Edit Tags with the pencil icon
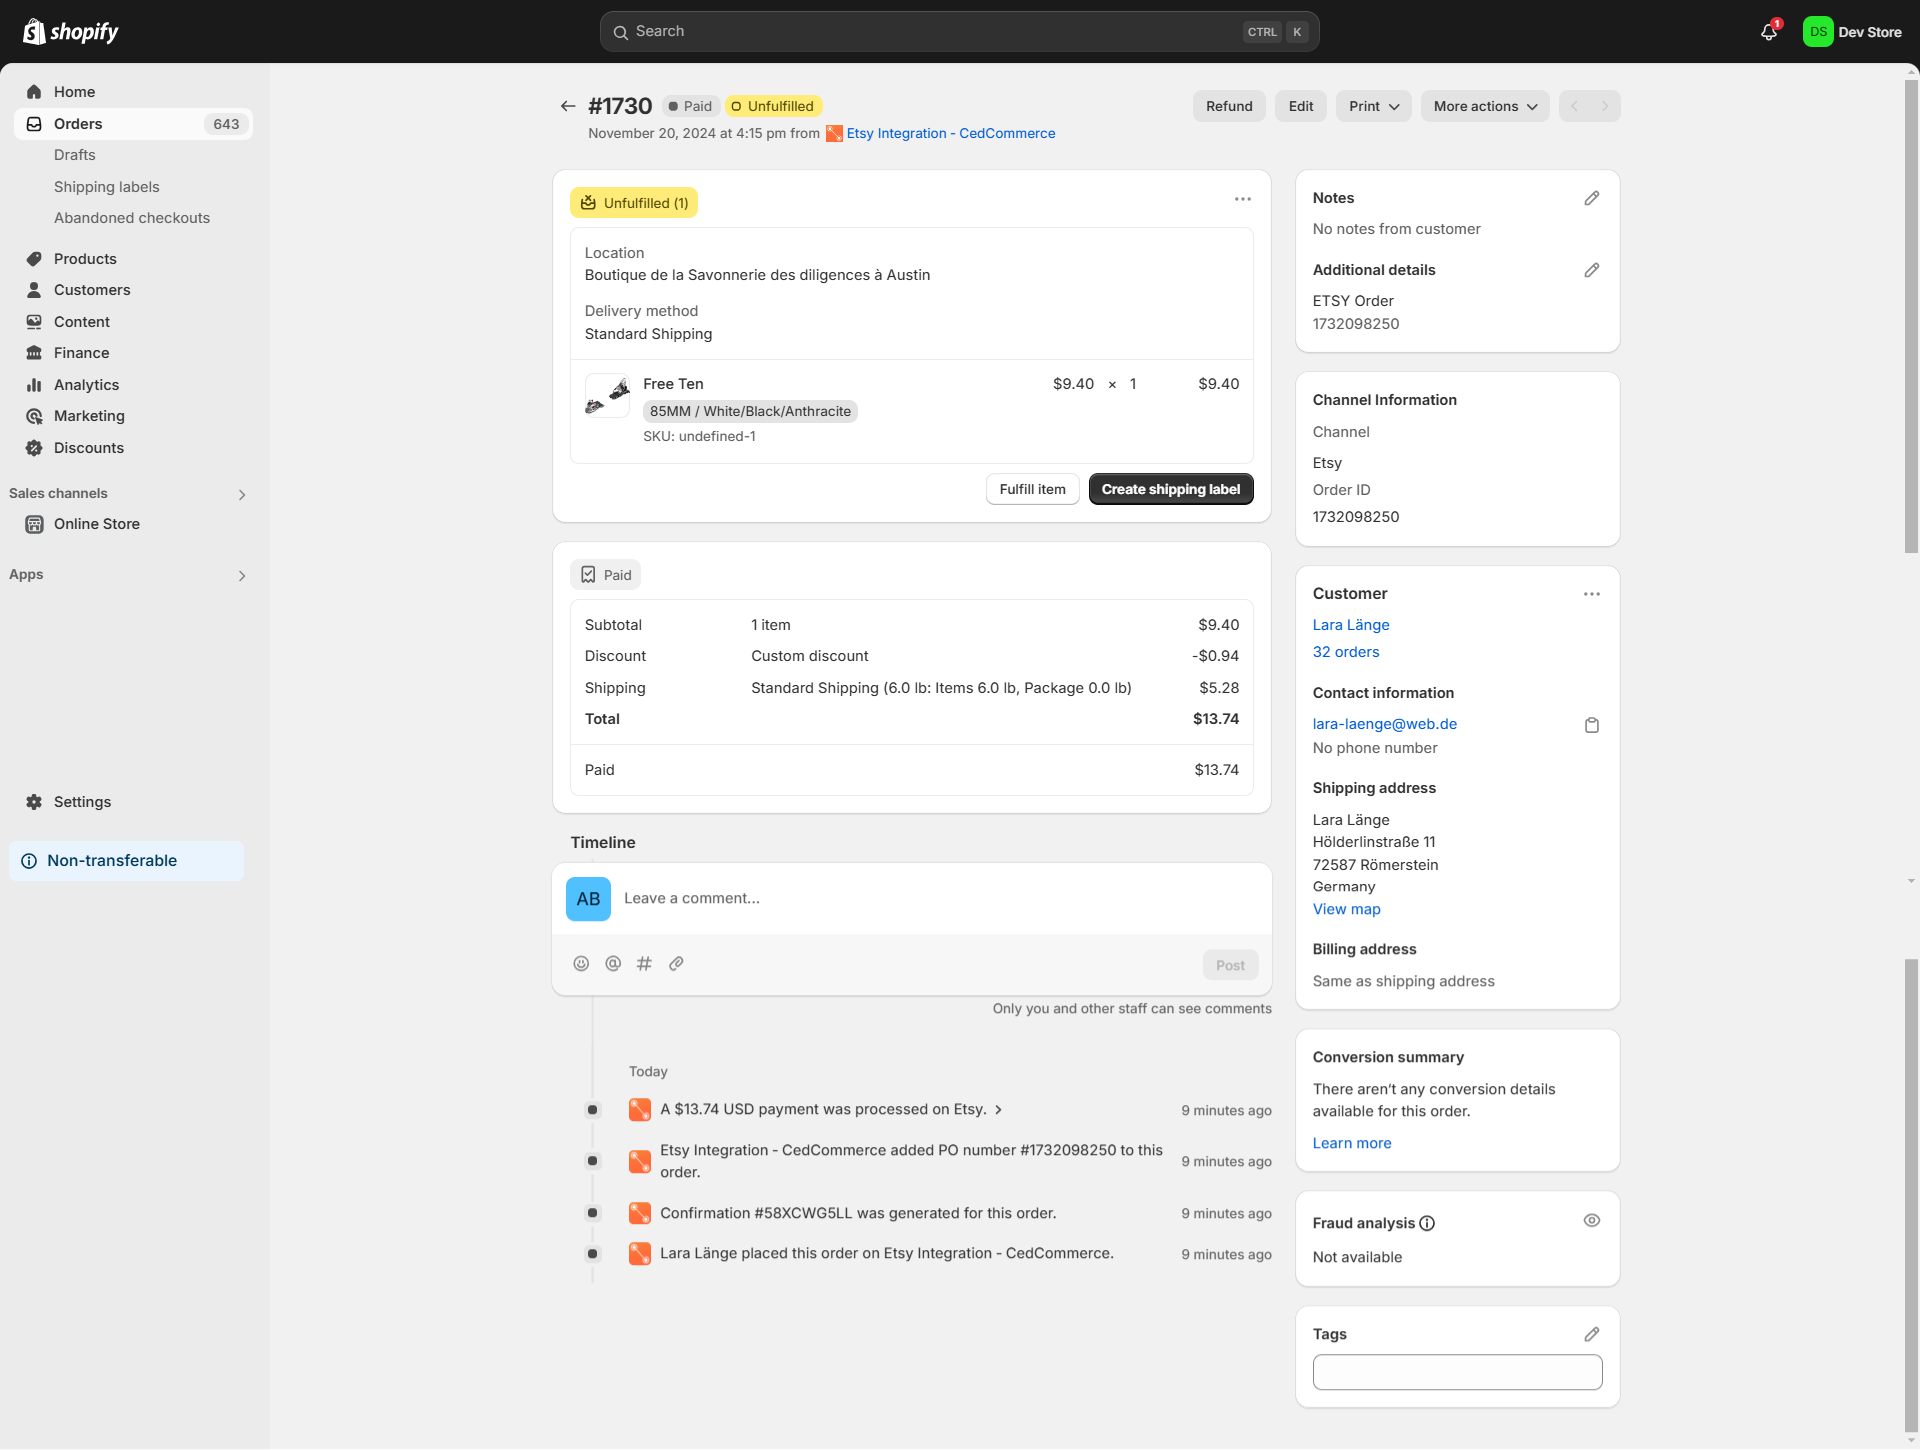Viewport: 1920px width, 1450px height. [1592, 1334]
